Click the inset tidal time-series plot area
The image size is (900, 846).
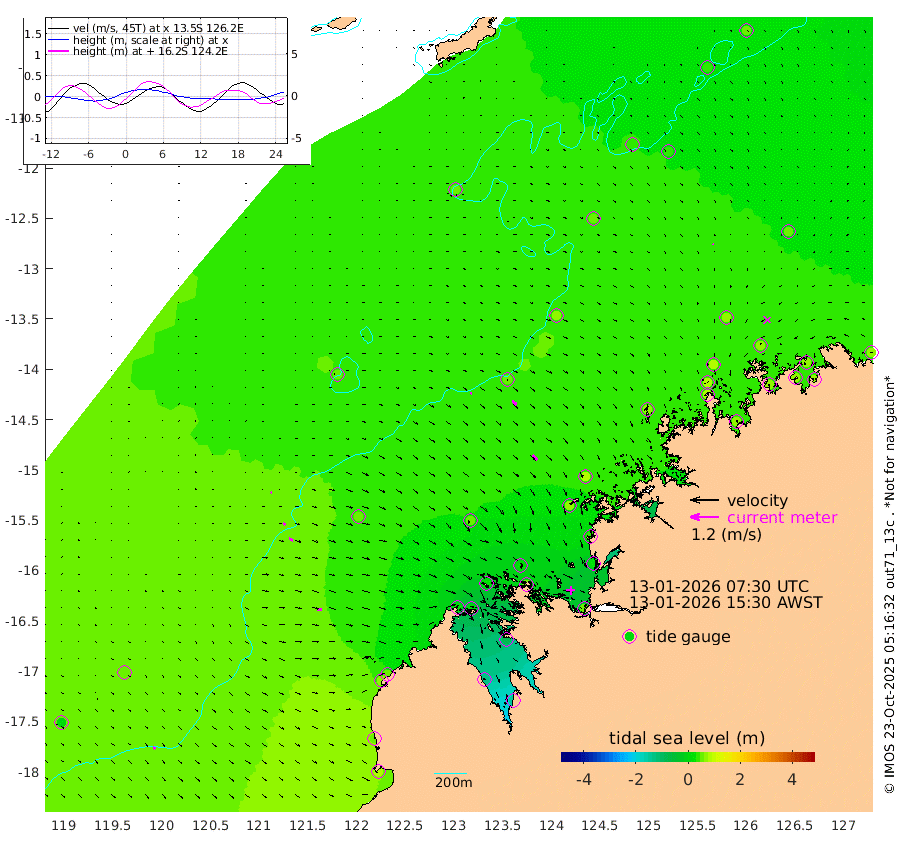click(166, 80)
